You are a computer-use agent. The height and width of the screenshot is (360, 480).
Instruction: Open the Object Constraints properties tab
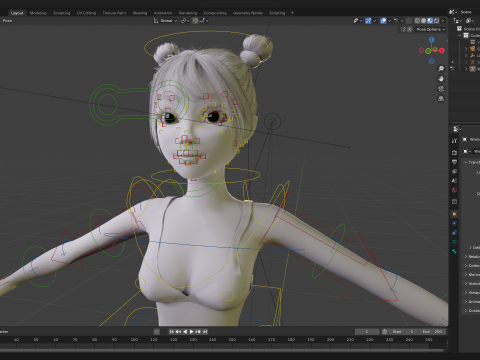pyautogui.click(x=454, y=233)
